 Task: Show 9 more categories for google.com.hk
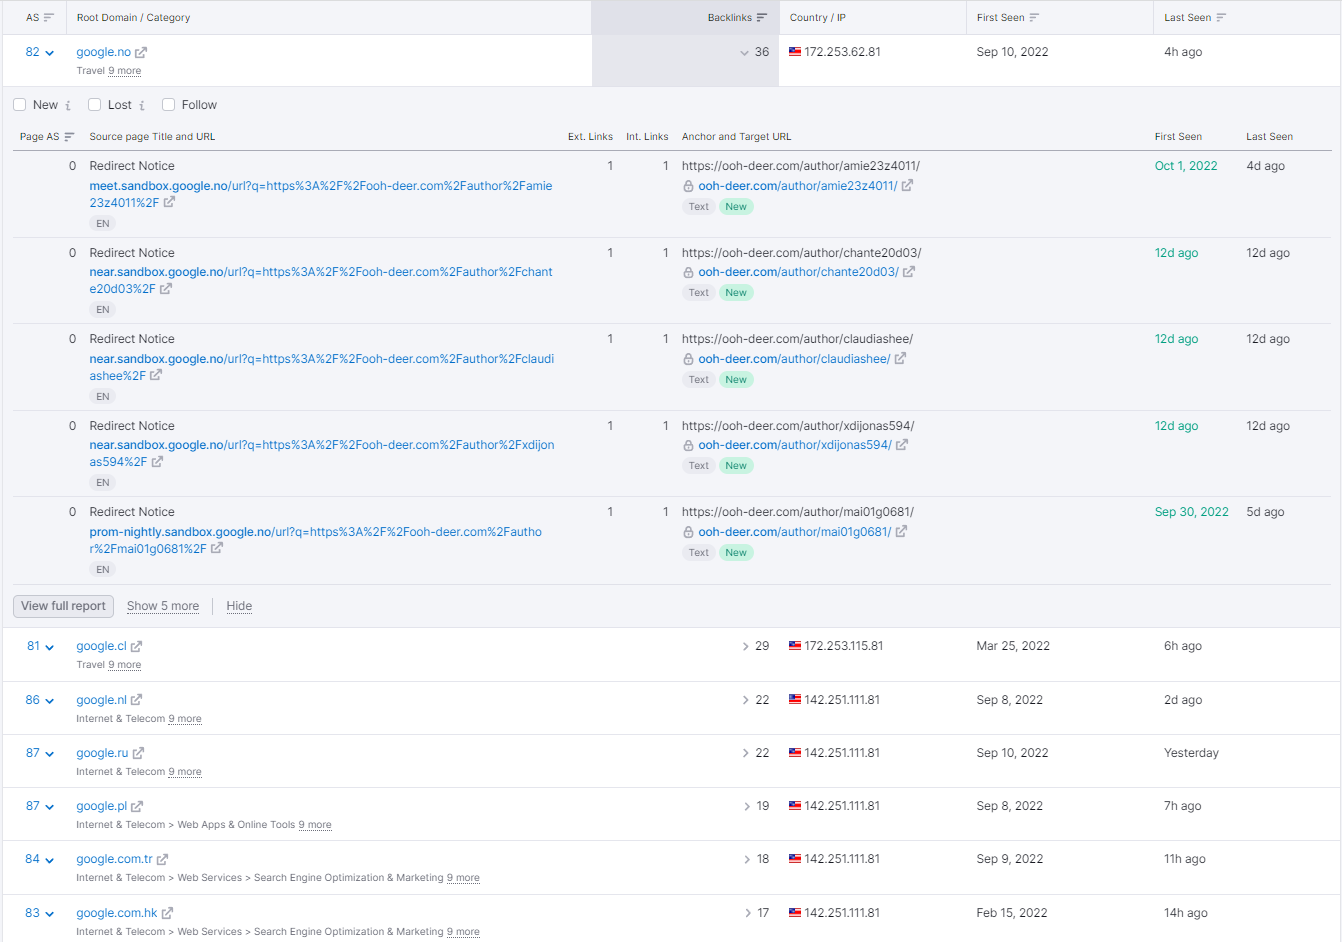coord(463,932)
